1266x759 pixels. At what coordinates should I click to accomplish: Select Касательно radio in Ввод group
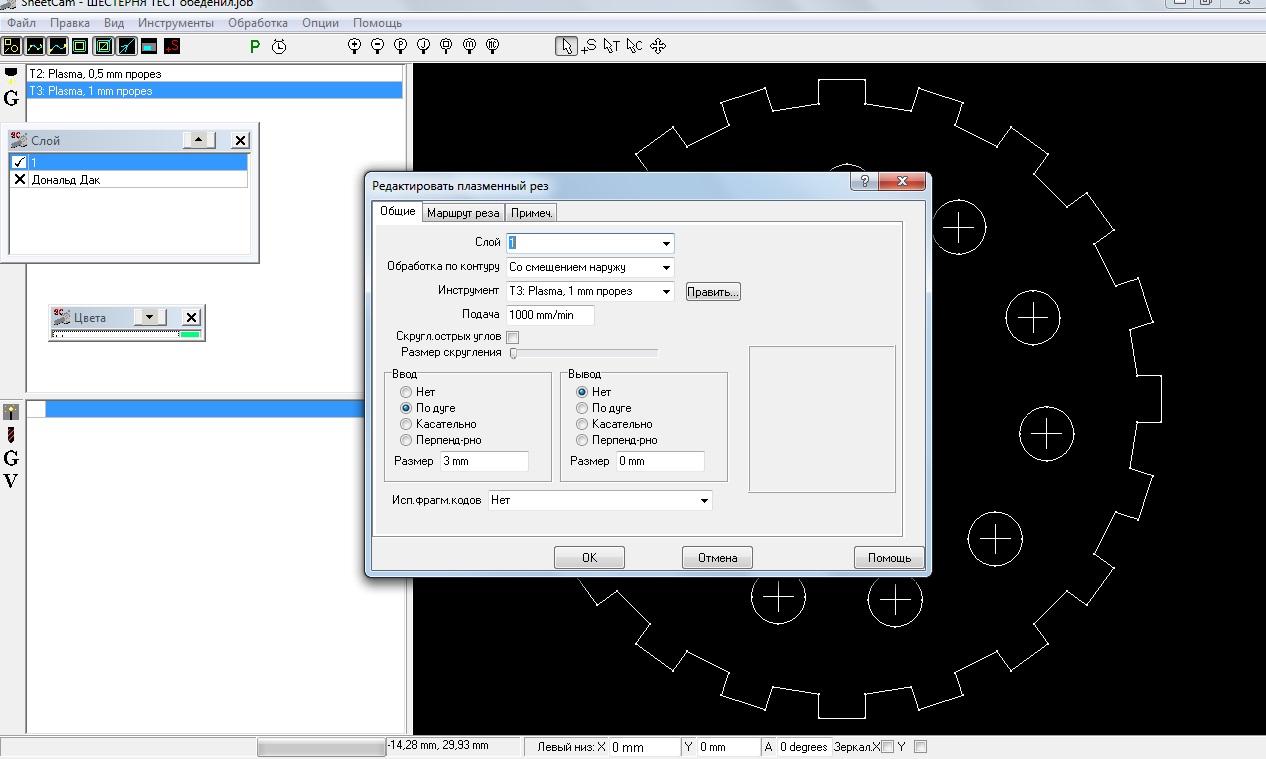(406, 424)
